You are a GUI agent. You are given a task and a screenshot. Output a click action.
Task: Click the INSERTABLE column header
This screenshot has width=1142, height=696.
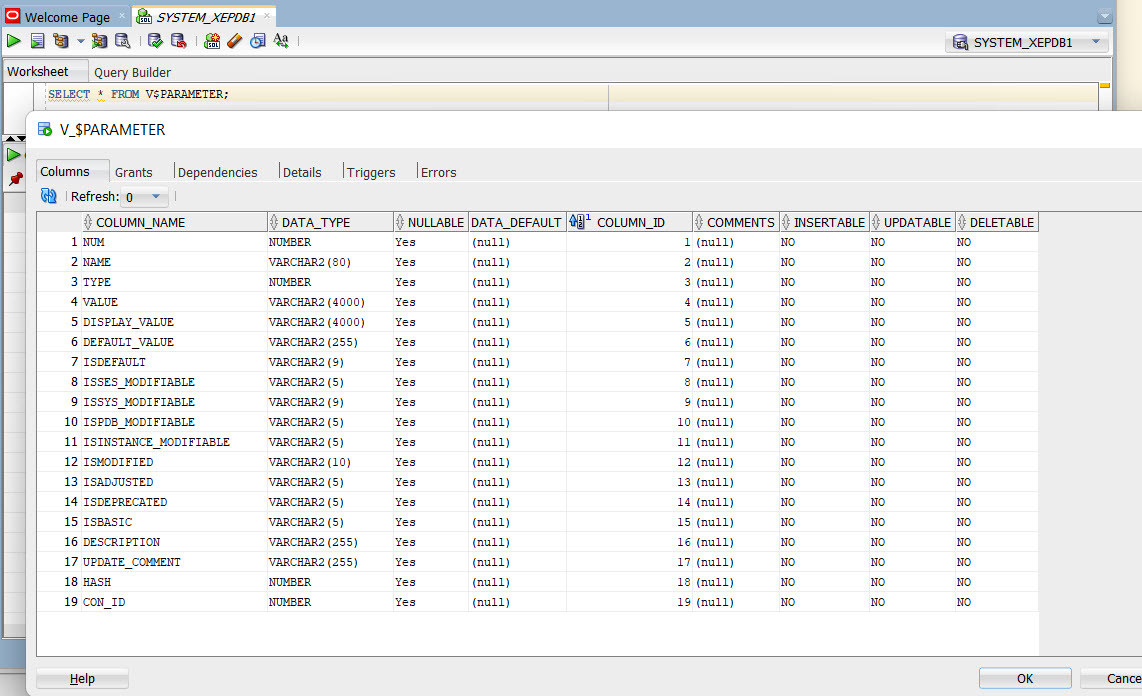point(824,222)
